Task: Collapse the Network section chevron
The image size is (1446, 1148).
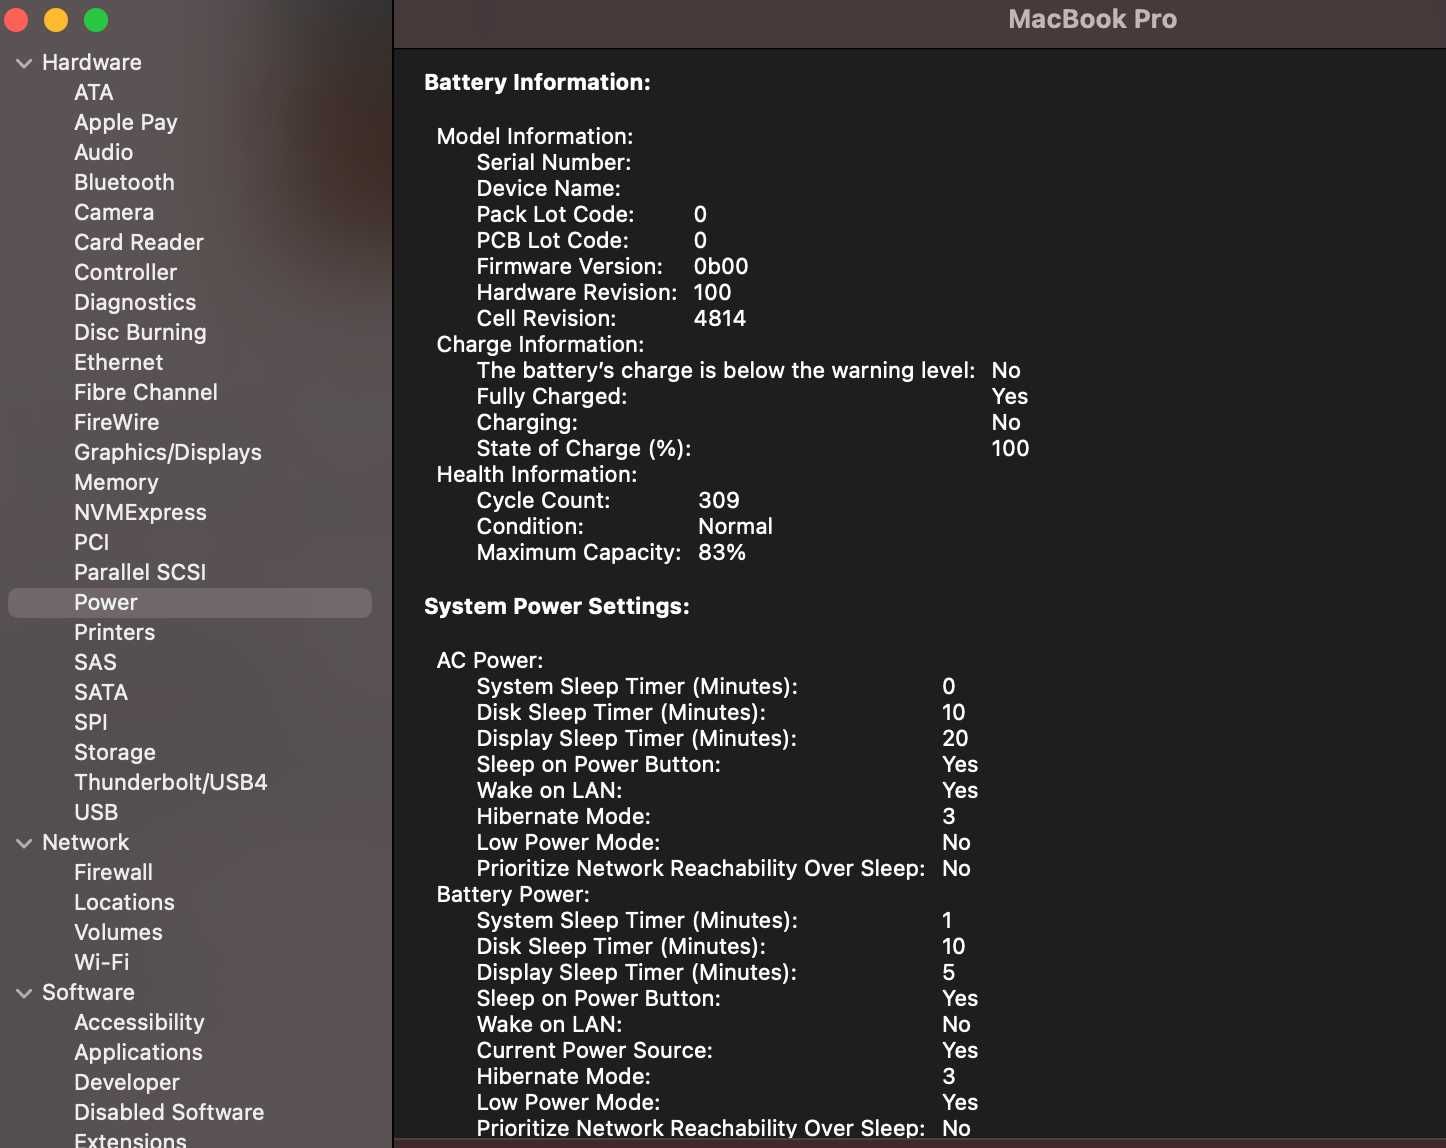Action: pos(24,843)
